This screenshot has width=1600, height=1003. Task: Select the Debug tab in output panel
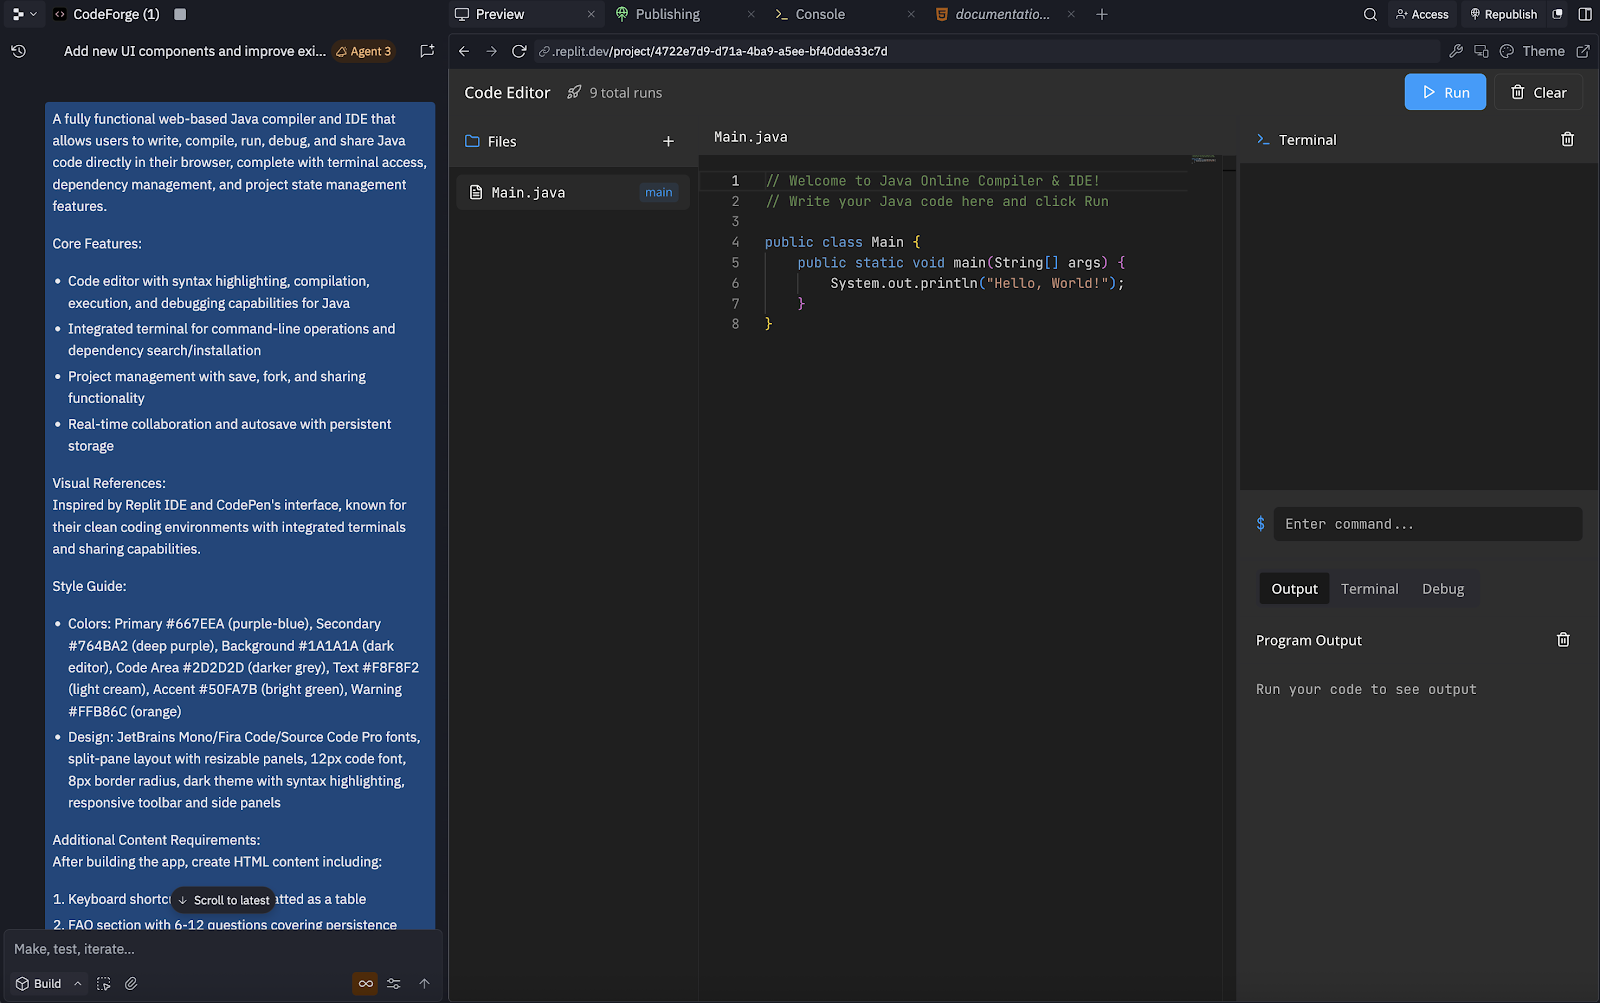point(1442,589)
